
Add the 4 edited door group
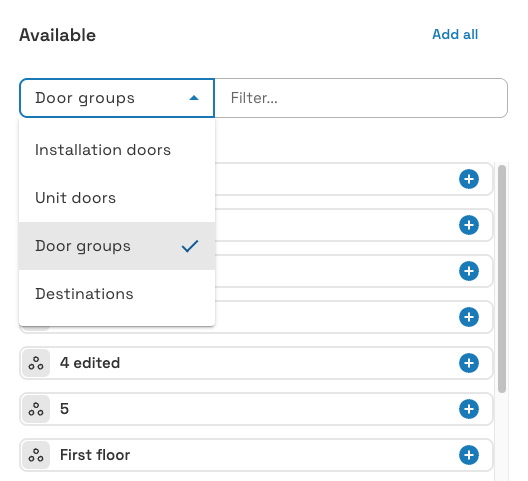(x=469, y=363)
